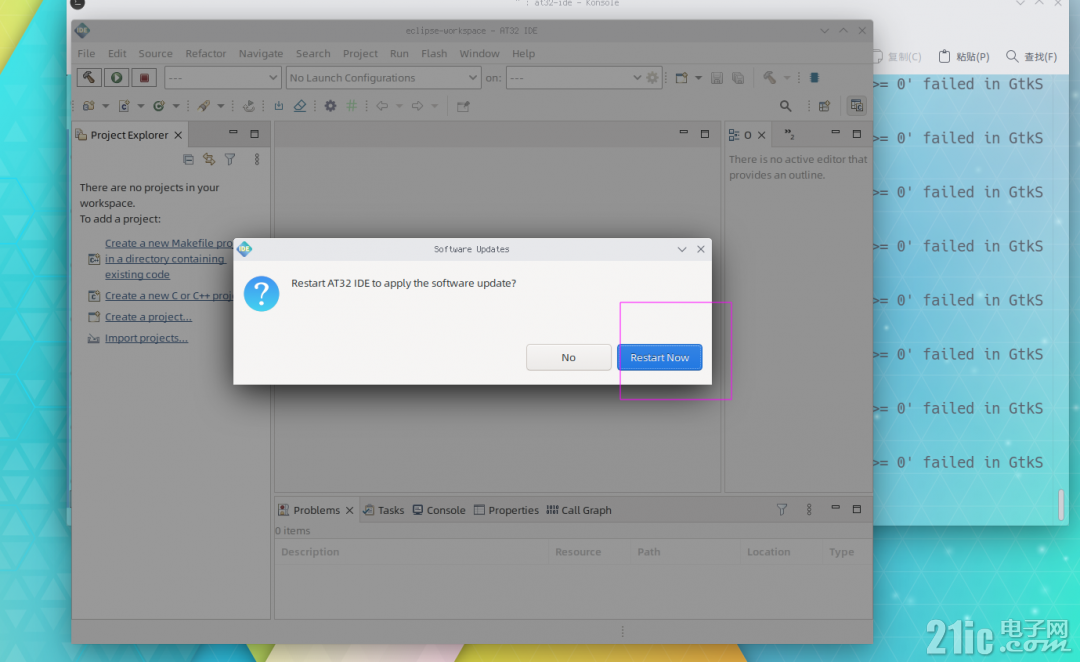Open the Search menu
This screenshot has width=1080, height=662.
[x=313, y=53]
